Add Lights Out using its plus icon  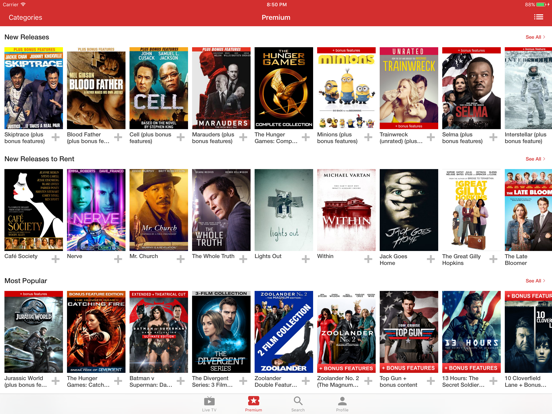click(x=306, y=259)
